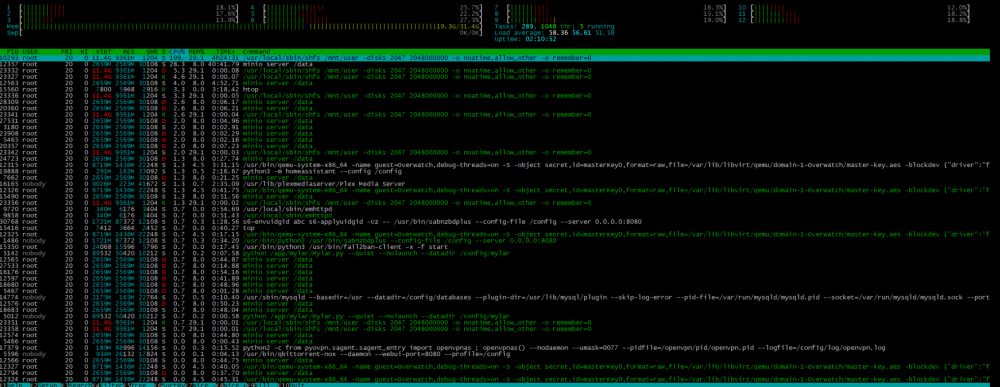Select Mylar.py process row PID 5142
This screenshot has height=387, width=1000.
coord(500,253)
